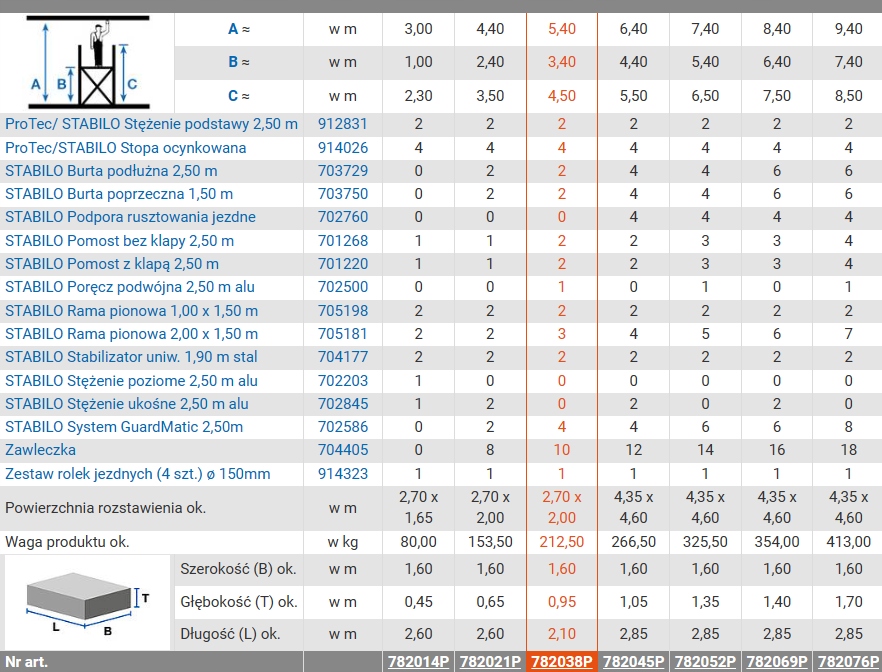The height and width of the screenshot is (672, 882).
Task: Open STABILO Rama pionowa 2,00 x 1,50 m
Action: (131, 333)
